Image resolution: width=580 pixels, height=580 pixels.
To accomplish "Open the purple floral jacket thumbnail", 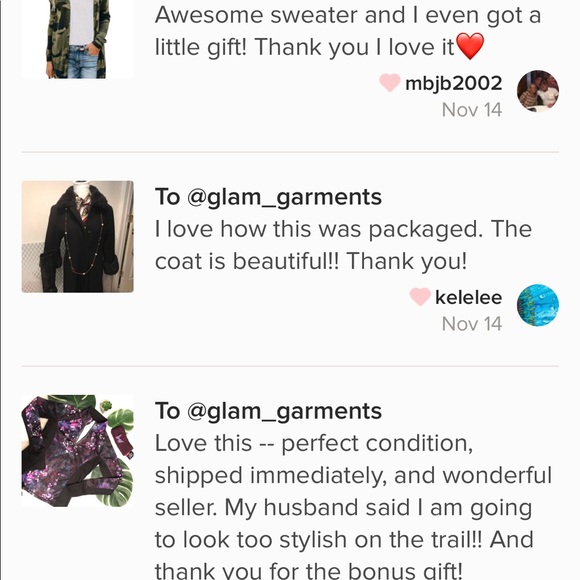I will 77,451.
